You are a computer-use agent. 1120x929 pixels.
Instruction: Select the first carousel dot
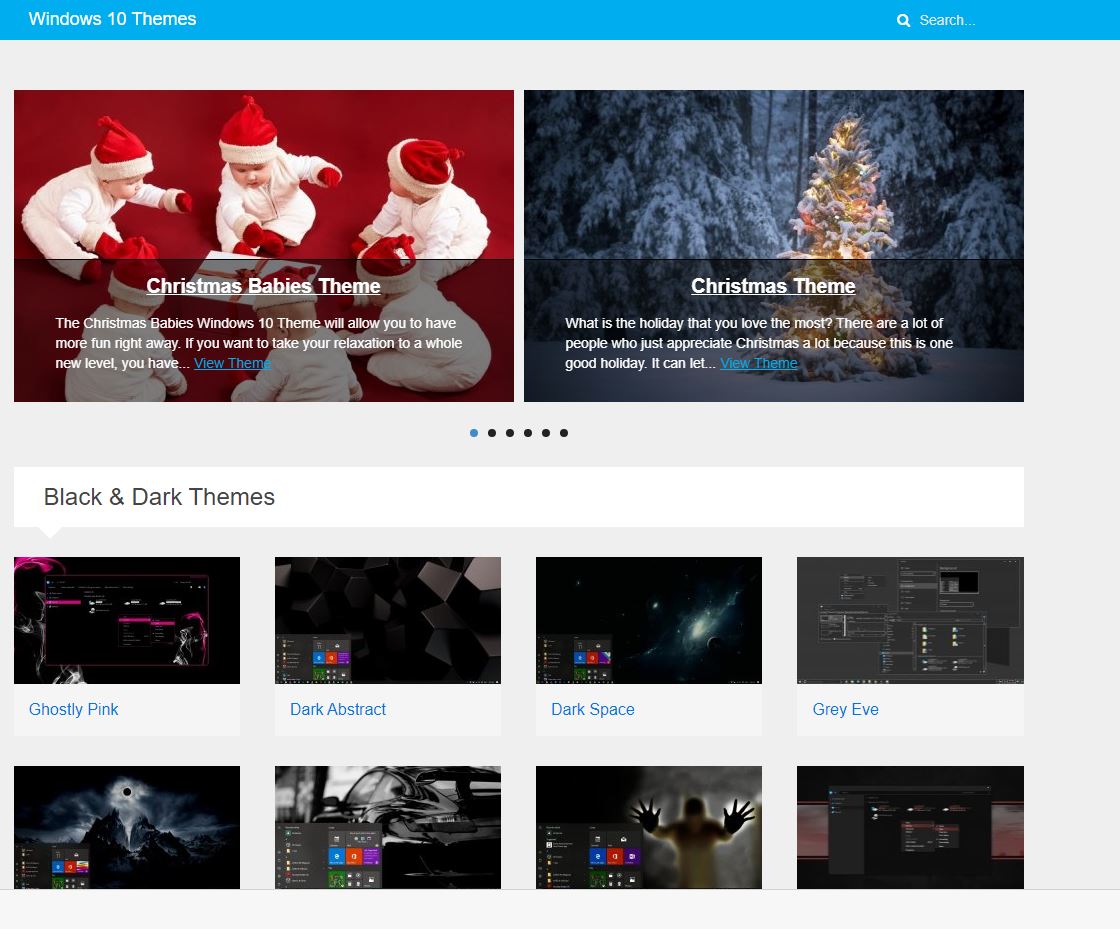(474, 433)
